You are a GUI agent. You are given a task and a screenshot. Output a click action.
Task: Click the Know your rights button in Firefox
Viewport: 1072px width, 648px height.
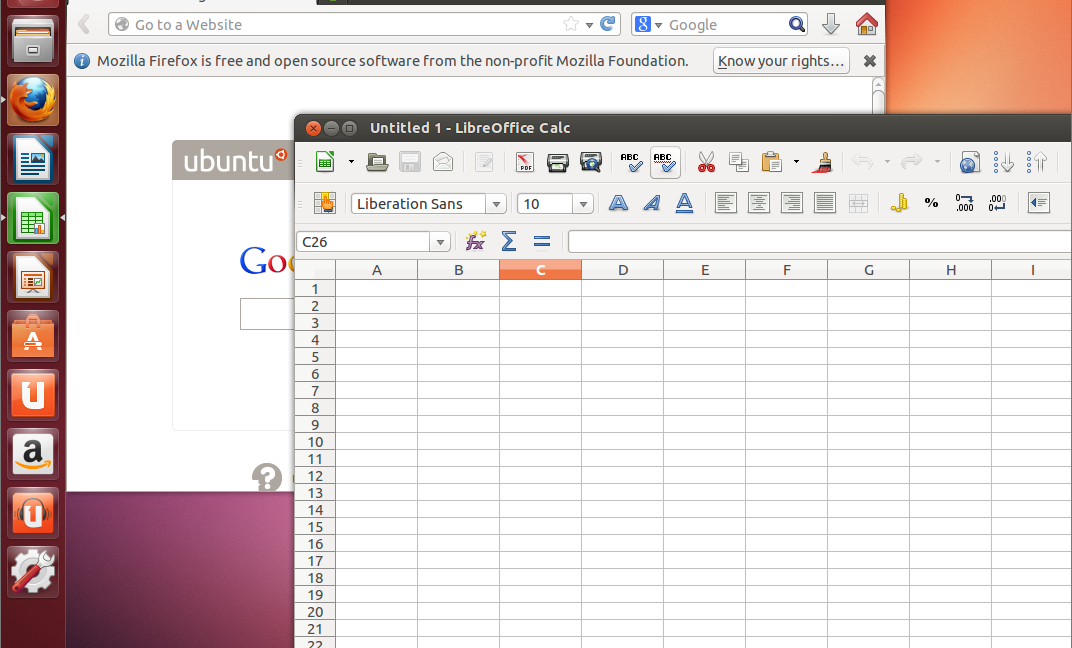pyautogui.click(x=781, y=60)
